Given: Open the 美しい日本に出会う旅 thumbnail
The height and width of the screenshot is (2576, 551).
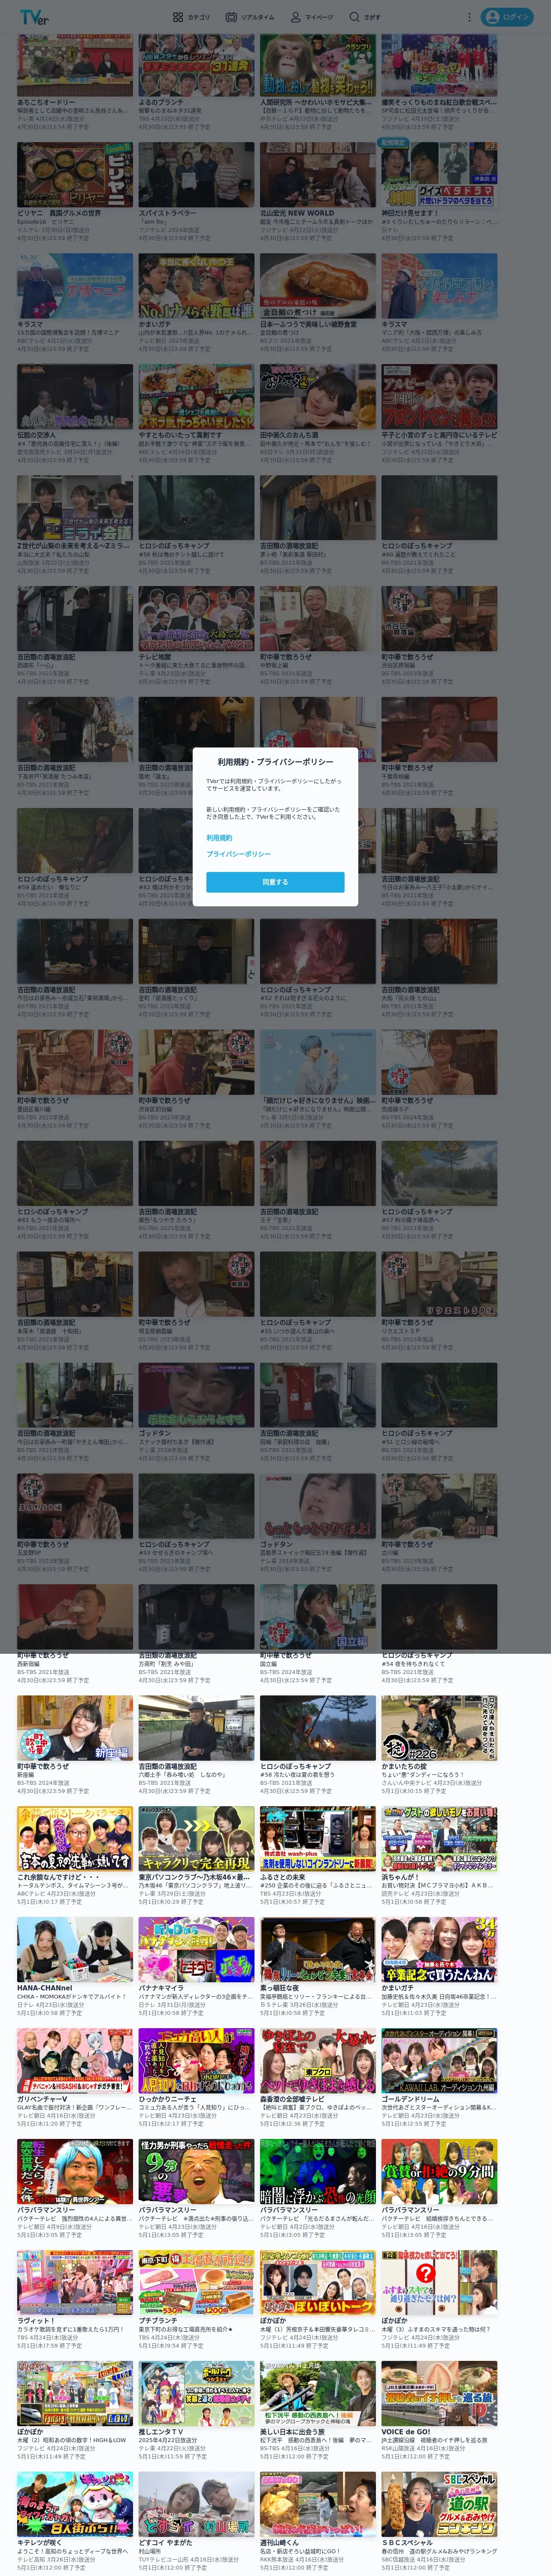Looking at the screenshot, I should [318, 2394].
